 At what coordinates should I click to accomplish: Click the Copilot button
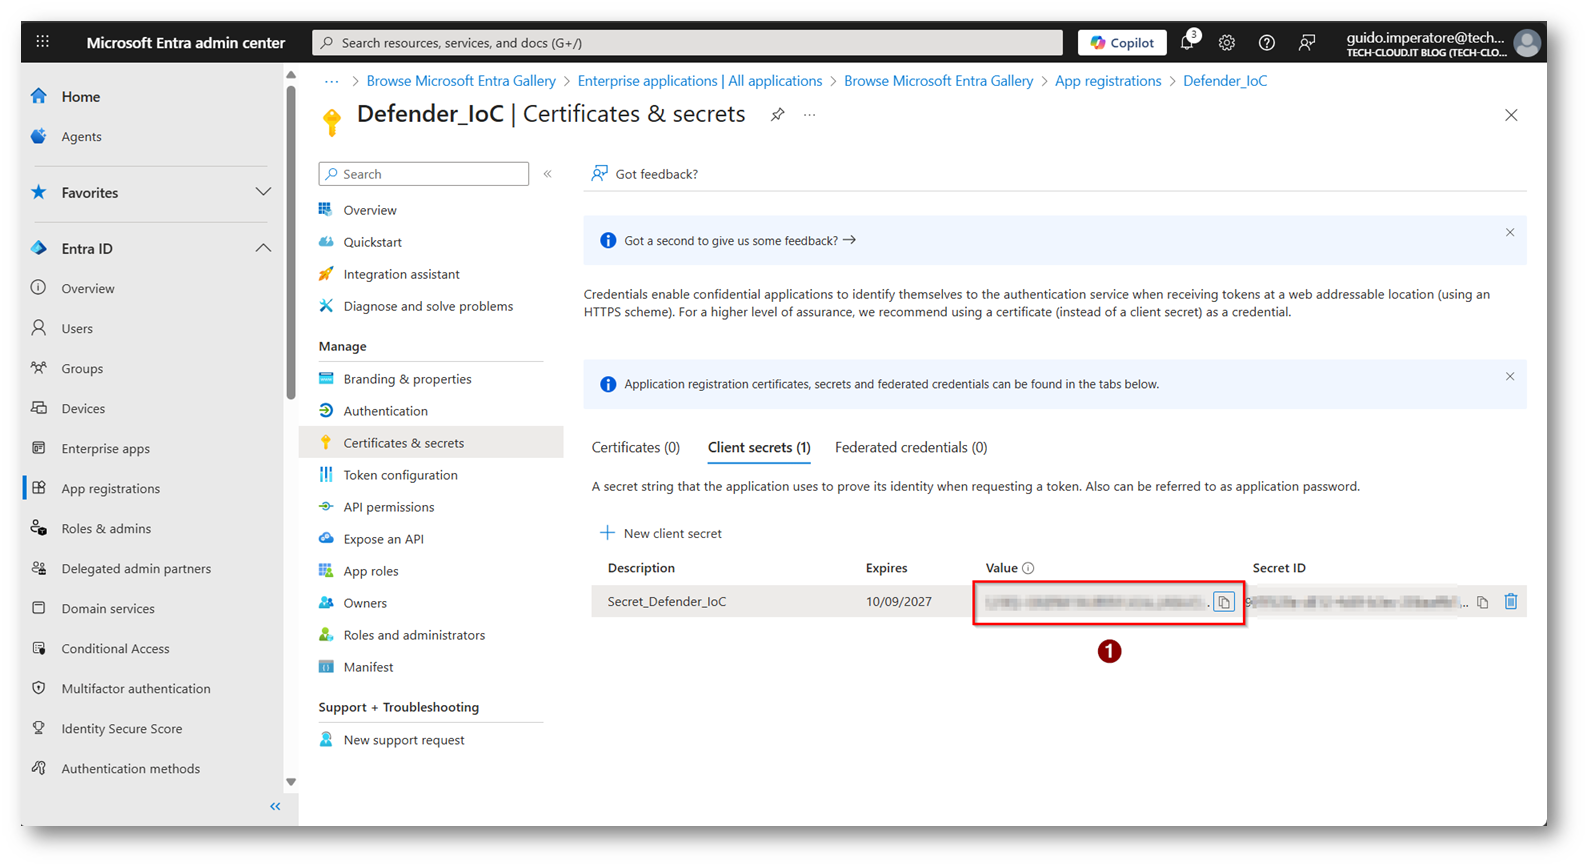coord(1122,42)
